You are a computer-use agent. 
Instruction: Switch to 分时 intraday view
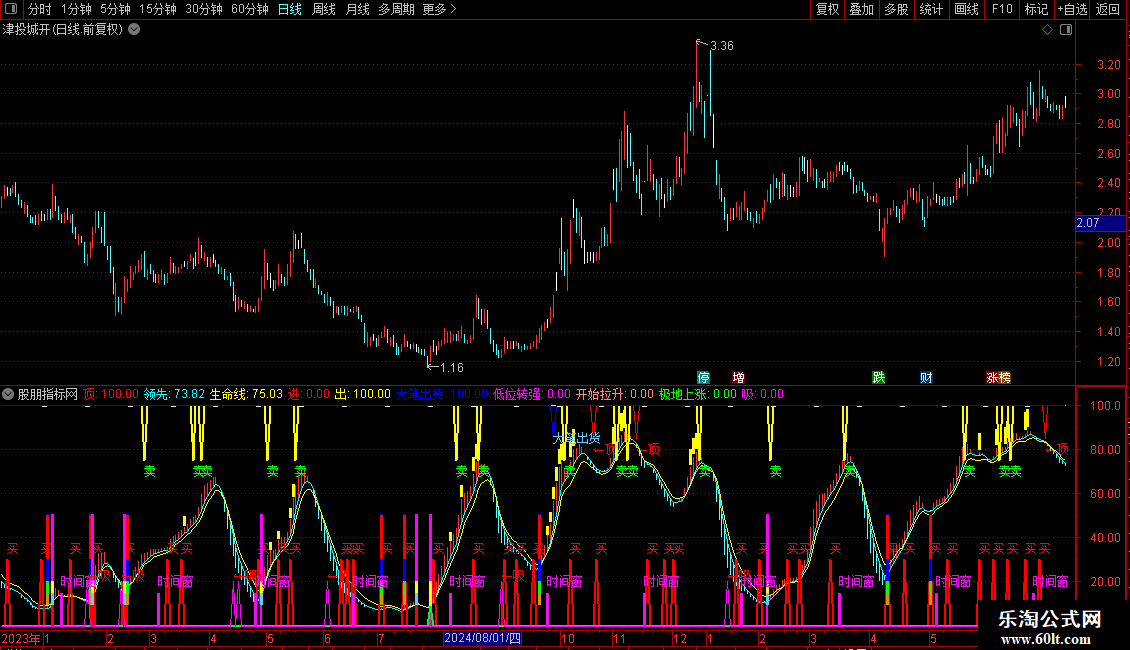click(x=40, y=9)
